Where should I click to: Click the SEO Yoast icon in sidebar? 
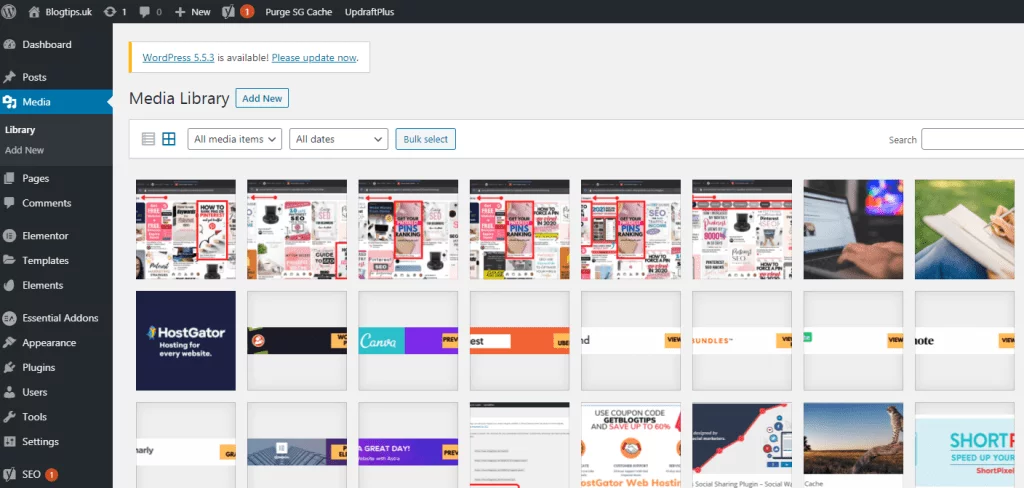coord(10,474)
